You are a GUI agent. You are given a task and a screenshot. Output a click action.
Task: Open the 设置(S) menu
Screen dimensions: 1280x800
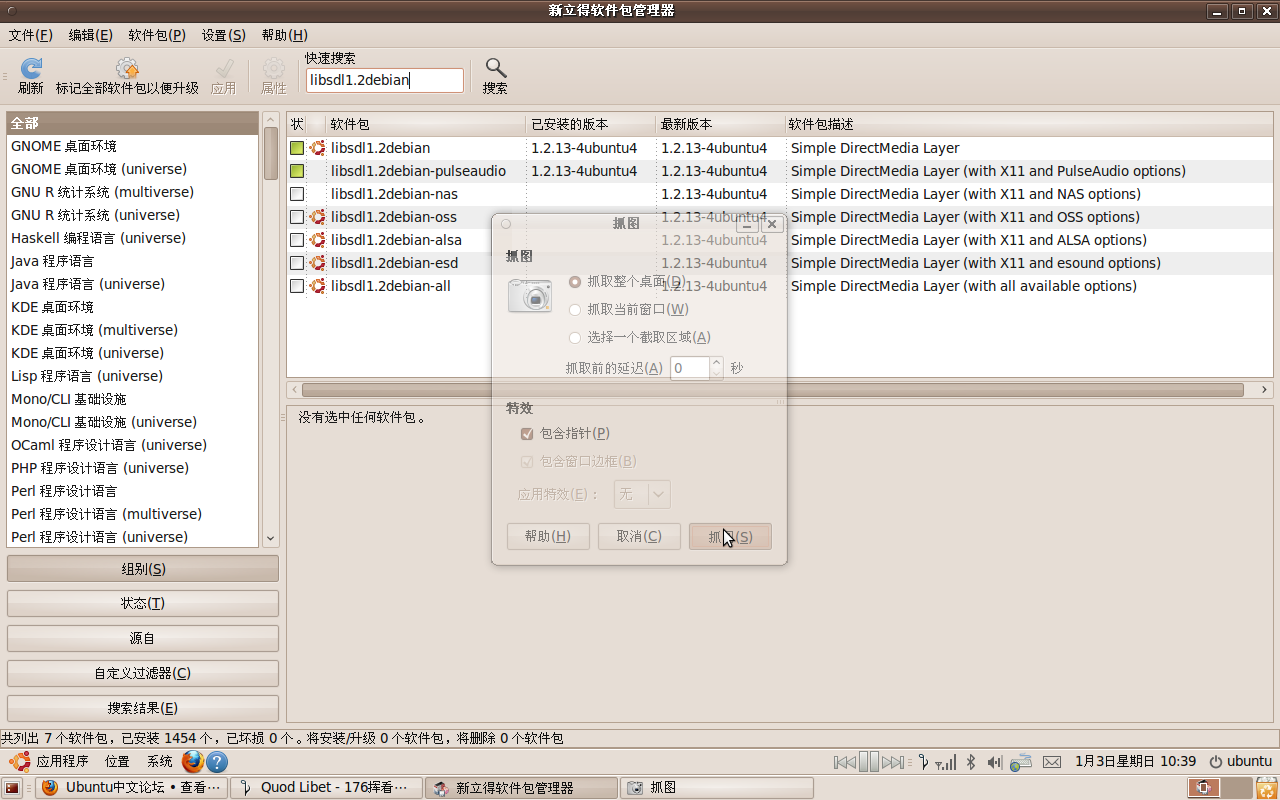pyautogui.click(x=224, y=35)
